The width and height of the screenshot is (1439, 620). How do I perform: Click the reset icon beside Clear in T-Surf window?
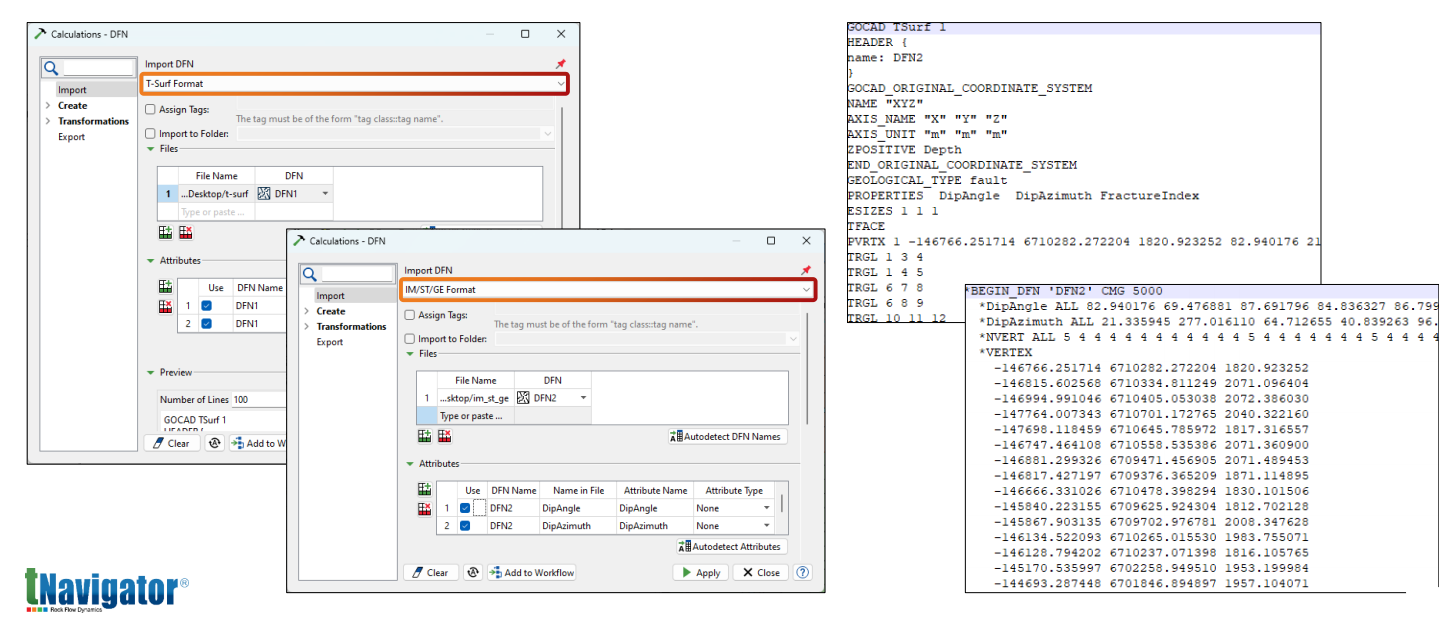click(x=214, y=443)
